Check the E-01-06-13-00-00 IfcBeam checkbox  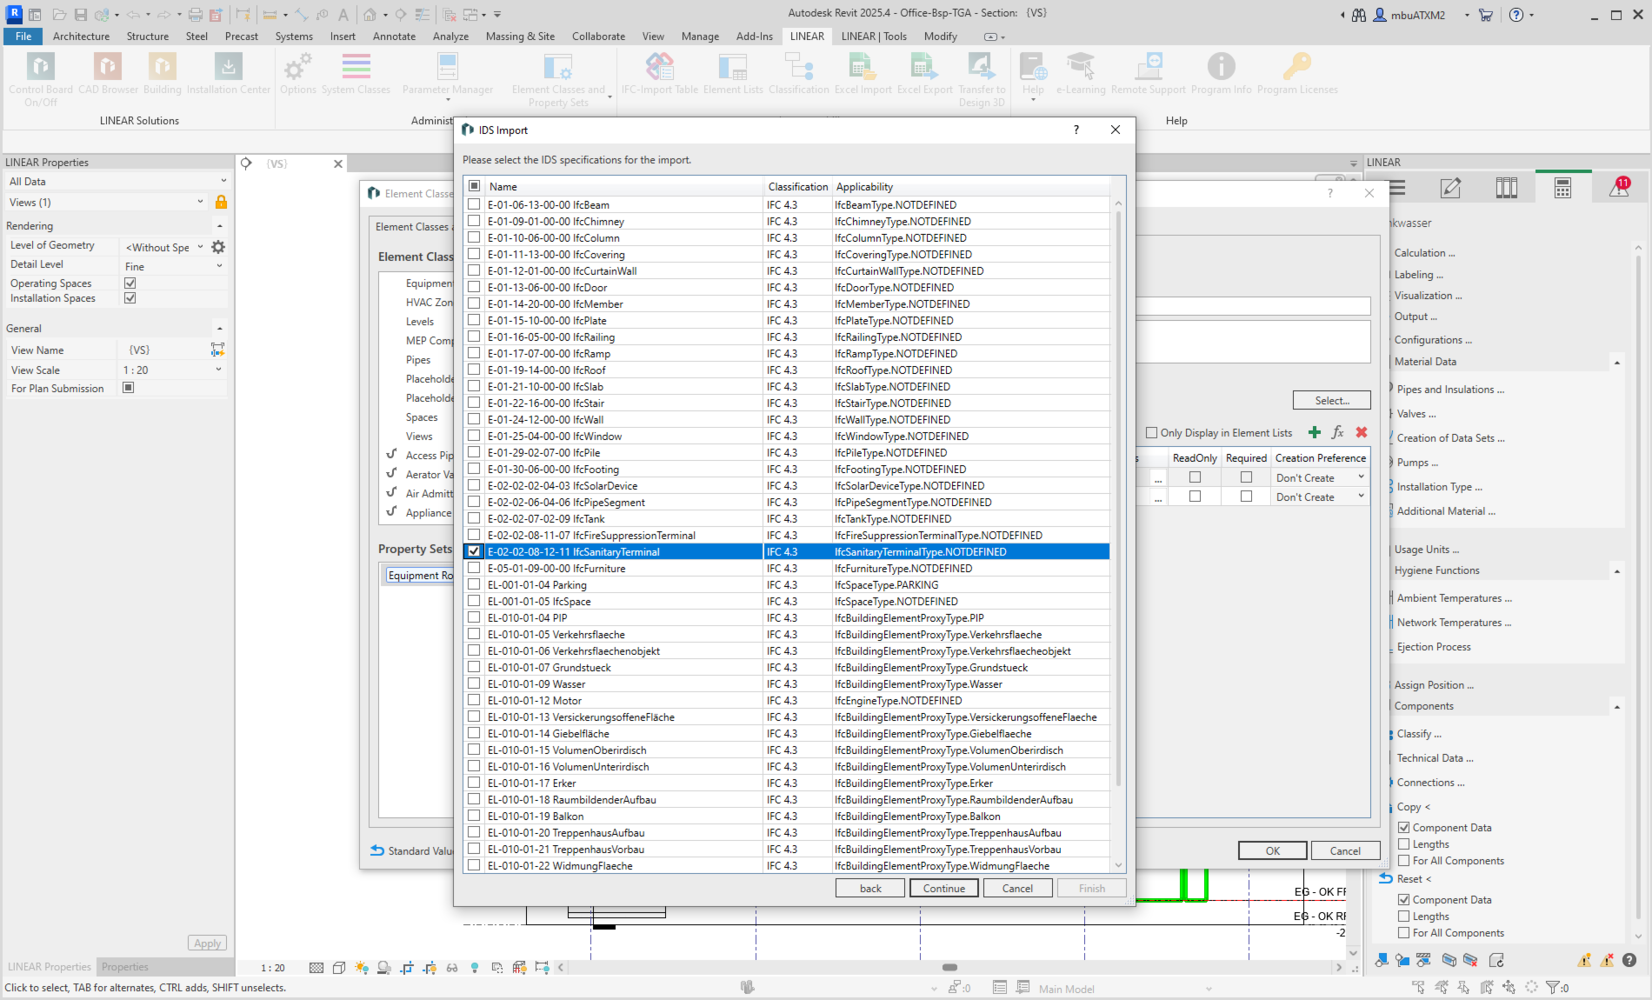point(474,204)
